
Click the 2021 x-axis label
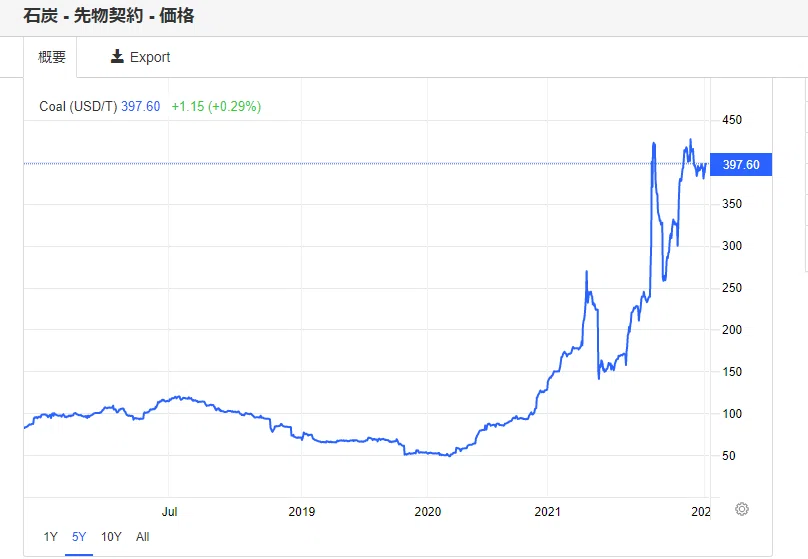tap(547, 512)
